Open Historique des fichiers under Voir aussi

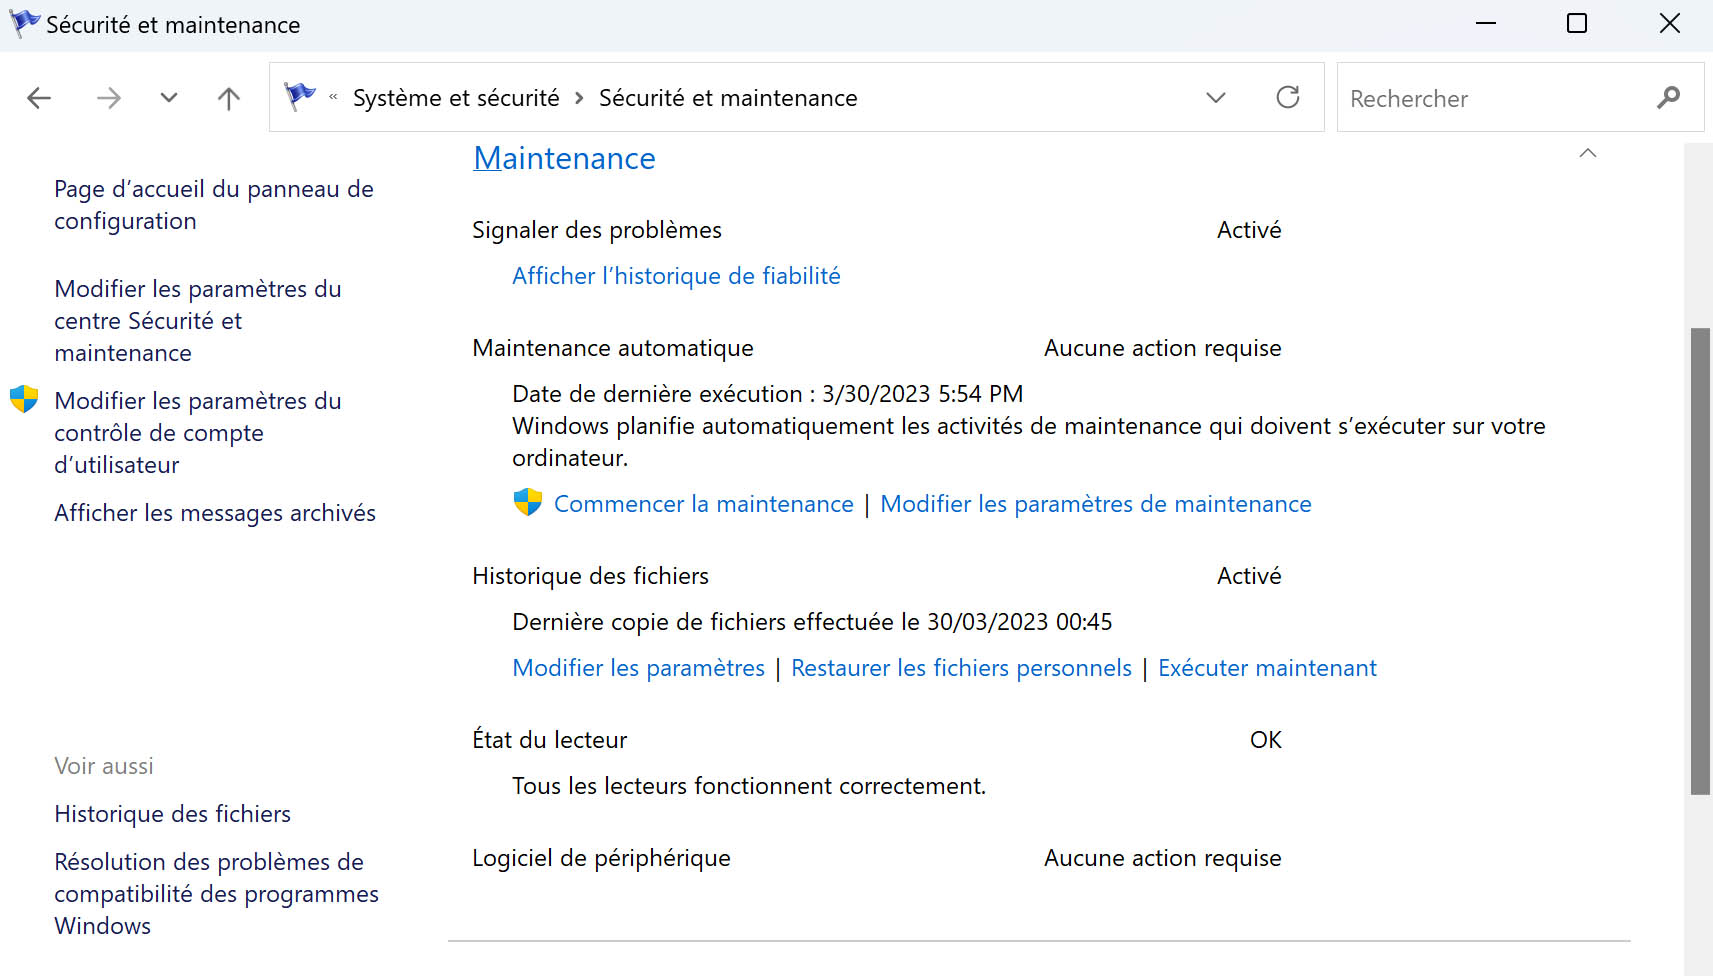(172, 814)
